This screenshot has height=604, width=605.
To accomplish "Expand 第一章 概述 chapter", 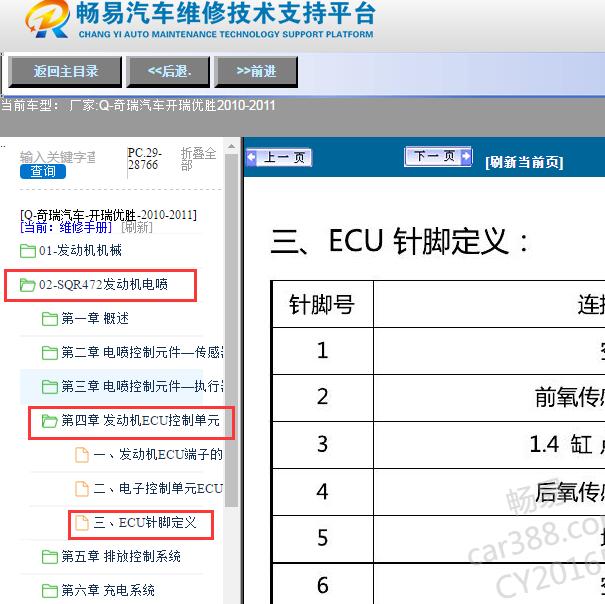I will pyautogui.click(x=95, y=319).
